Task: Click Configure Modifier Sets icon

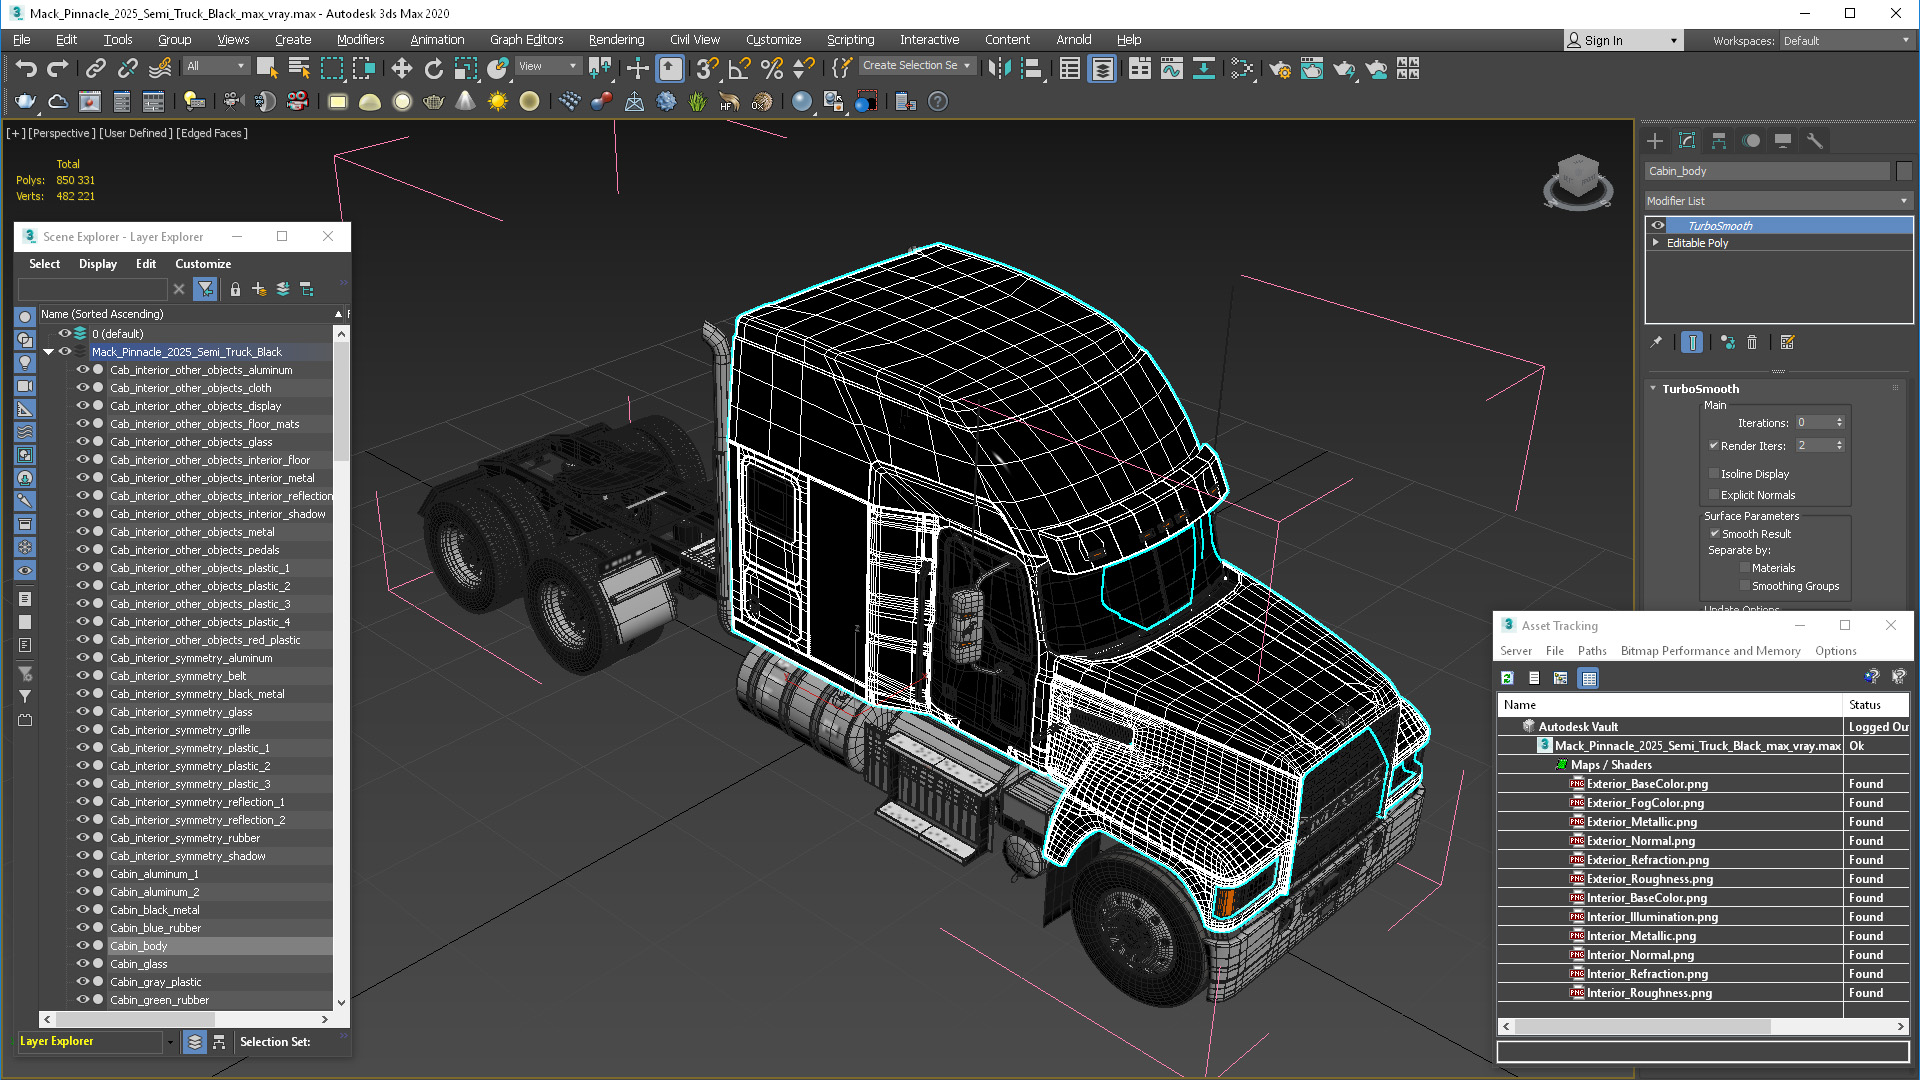Action: click(1788, 342)
